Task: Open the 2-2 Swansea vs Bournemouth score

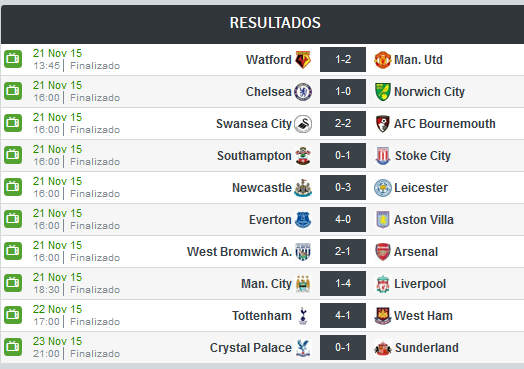Action: [343, 124]
